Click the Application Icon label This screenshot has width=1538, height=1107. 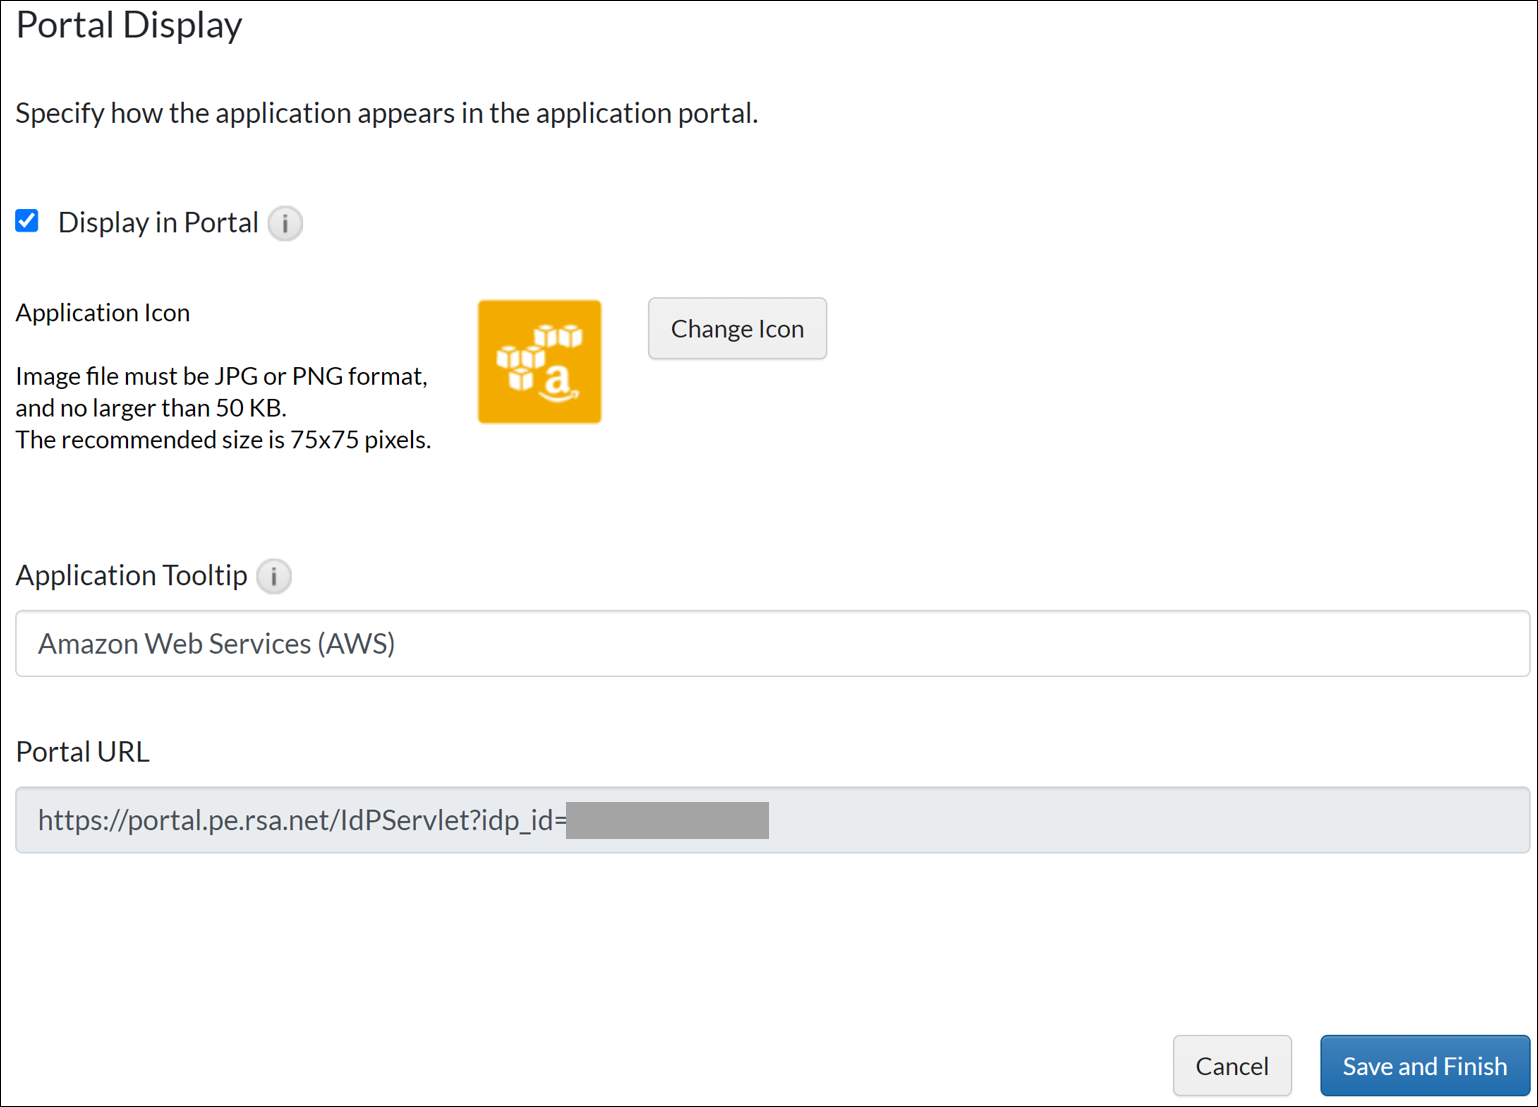(103, 313)
